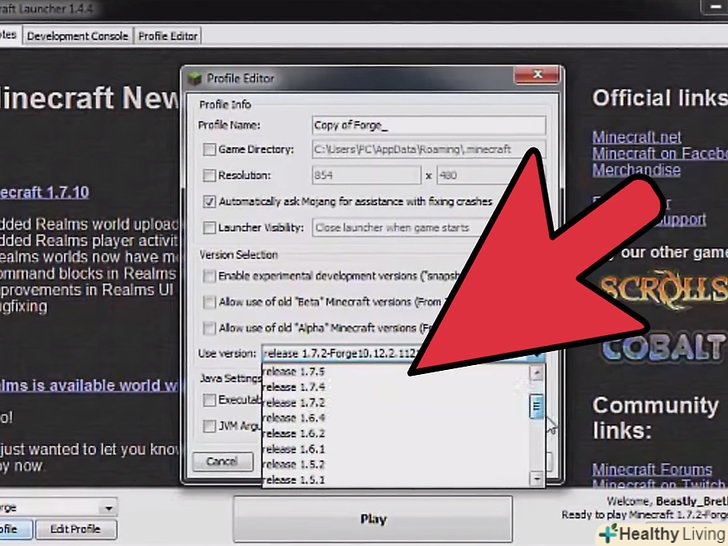The height and width of the screenshot is (546, 728).
Task: Close the Profile Editor dialog
Action: click(x=537, y=74)
